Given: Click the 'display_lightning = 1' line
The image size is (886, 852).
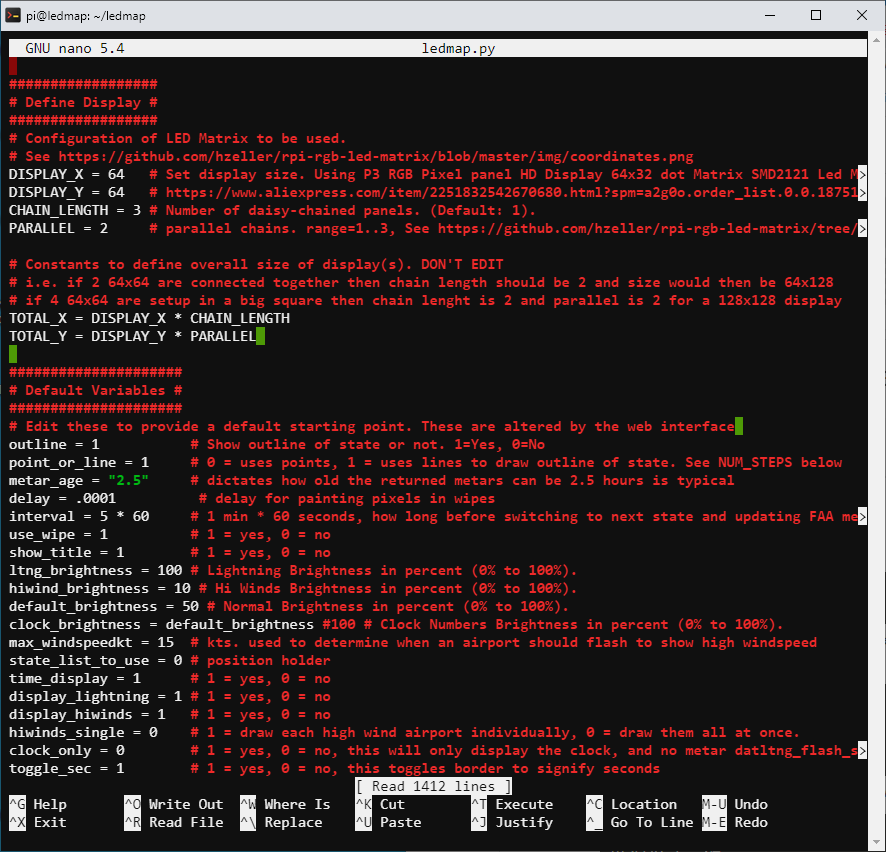Looking at the screenshot, I should 95,697.
